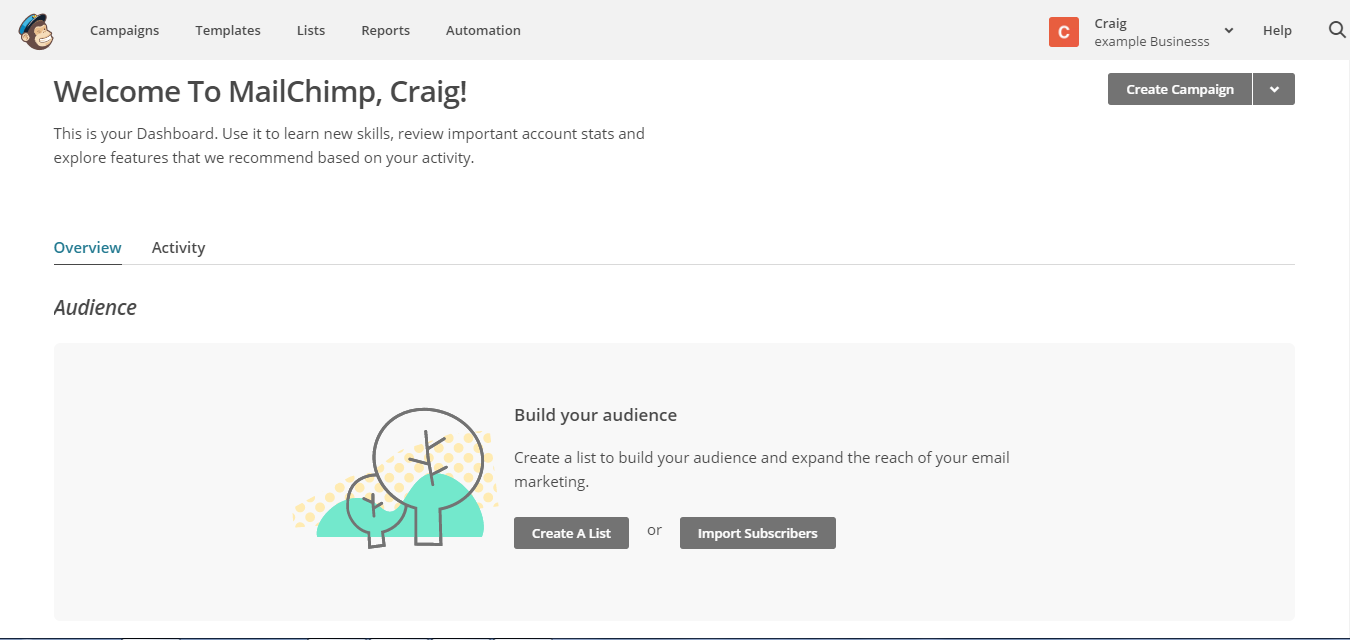This screenshot has height=640, width=1350.
Task: Click the tree illustration in the Audience panel
Action: click(x=395, y=477)
